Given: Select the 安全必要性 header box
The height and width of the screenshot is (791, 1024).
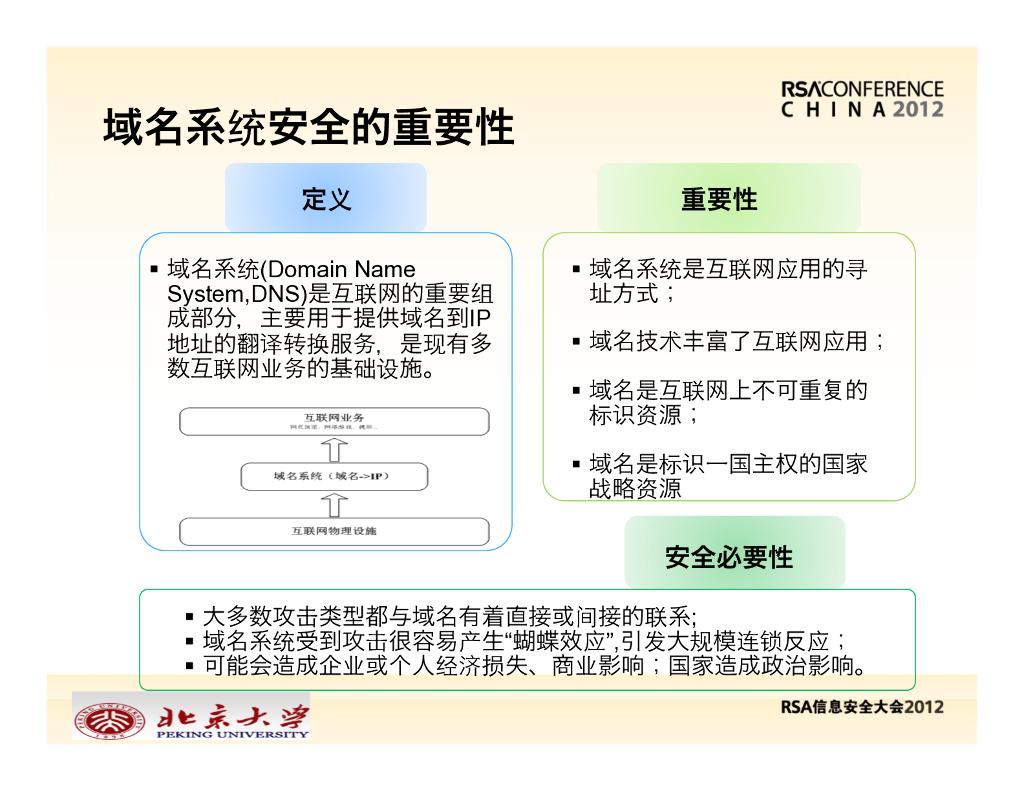Looking at the screenshot, I should click(735, 553).
